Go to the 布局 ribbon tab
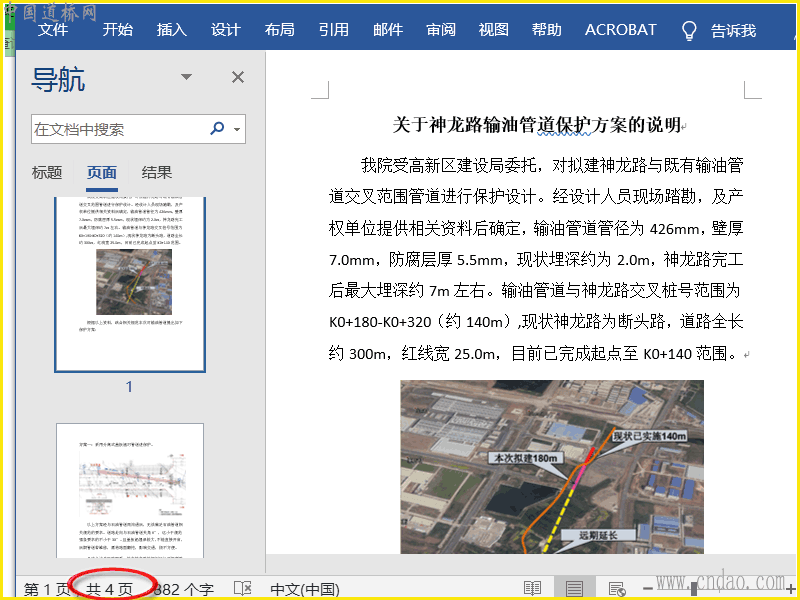The width and height of the screenshot is (800, 600). pyautogui.click(x=280, y=30)
